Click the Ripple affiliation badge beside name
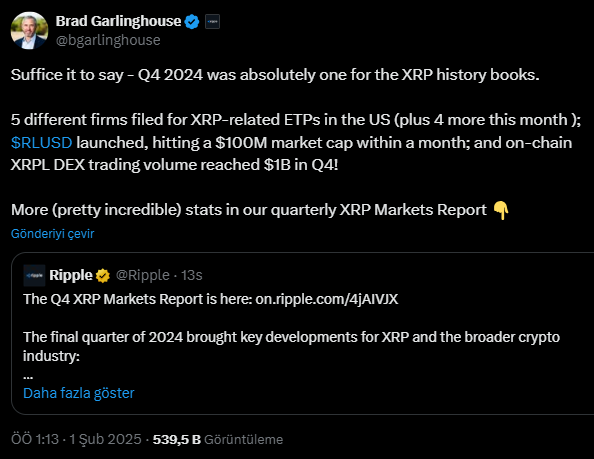Screen dimensions: 594x459 213,22
